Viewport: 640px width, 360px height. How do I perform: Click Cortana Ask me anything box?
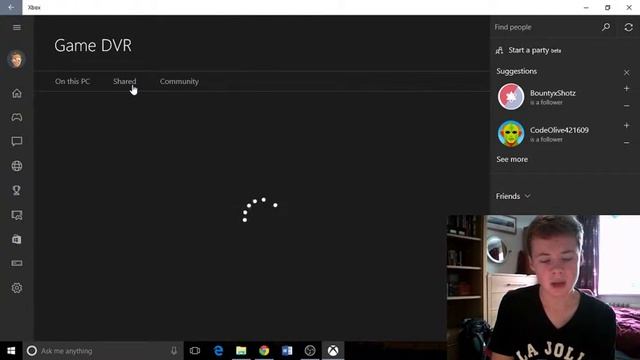pyautogui.click(x=103, y=351)
